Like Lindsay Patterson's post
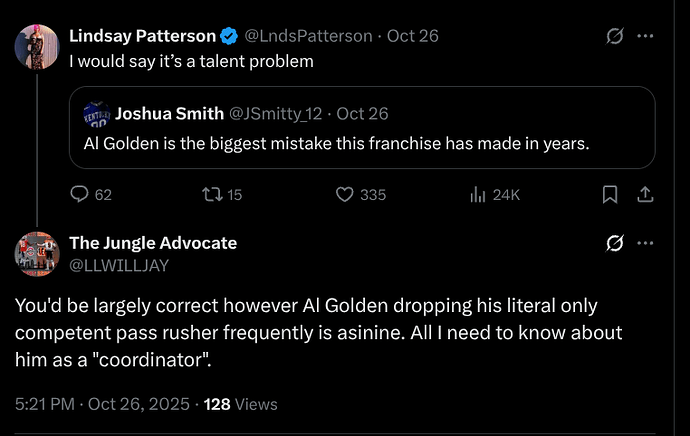 (345, 195)
